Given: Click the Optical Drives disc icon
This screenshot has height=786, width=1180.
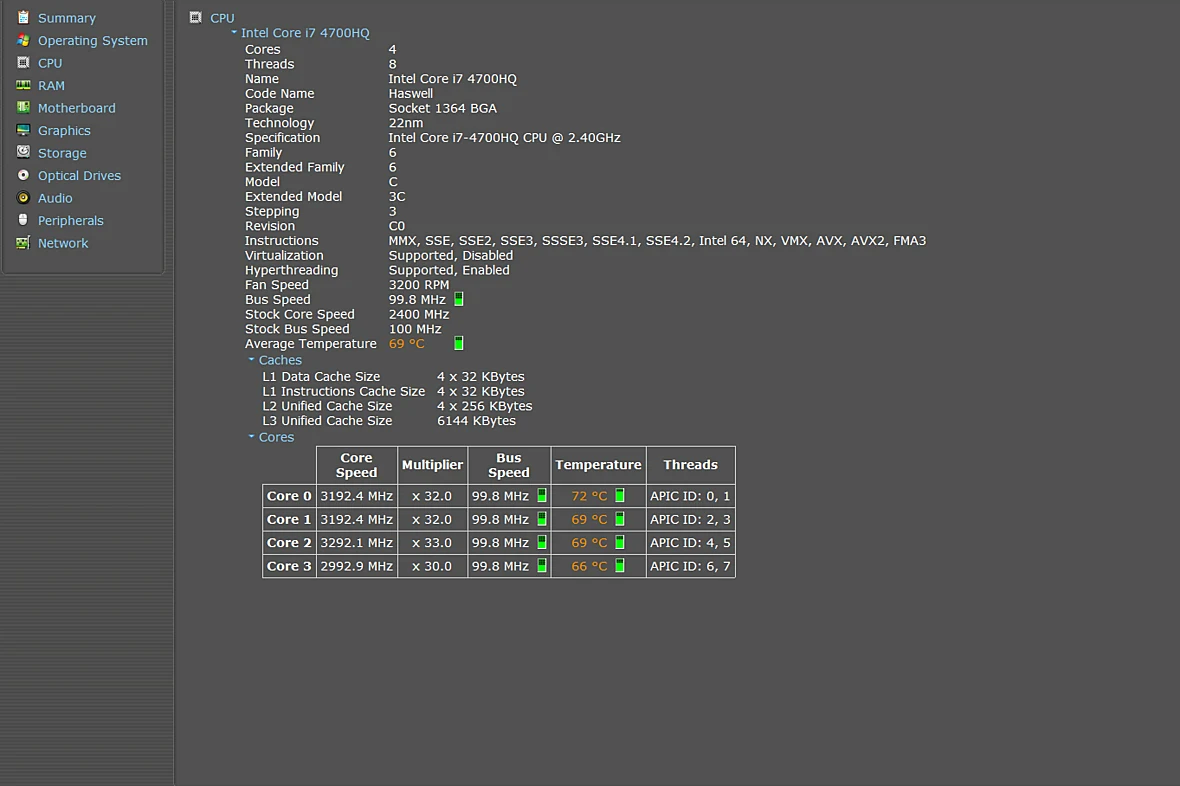Looking at the screenshot, I should 23,175.
